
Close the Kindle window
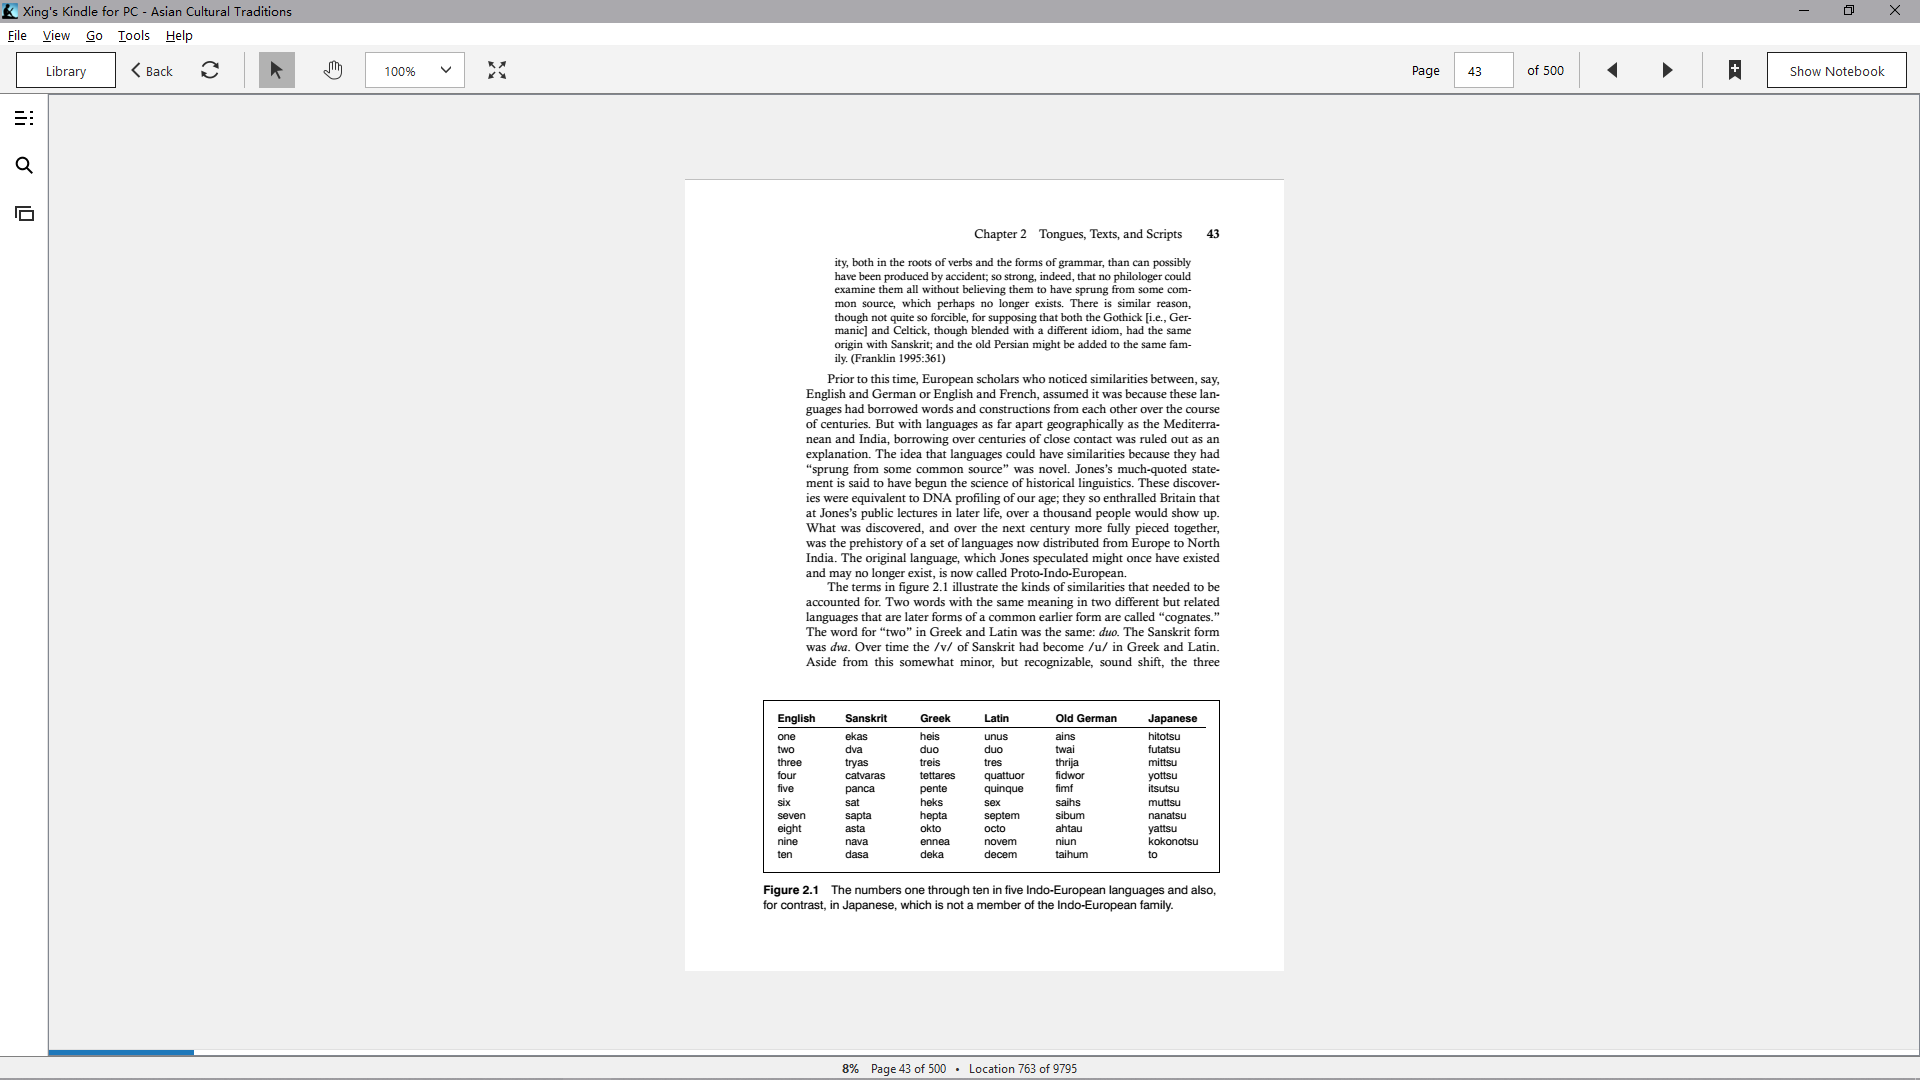click(1895, 11)
